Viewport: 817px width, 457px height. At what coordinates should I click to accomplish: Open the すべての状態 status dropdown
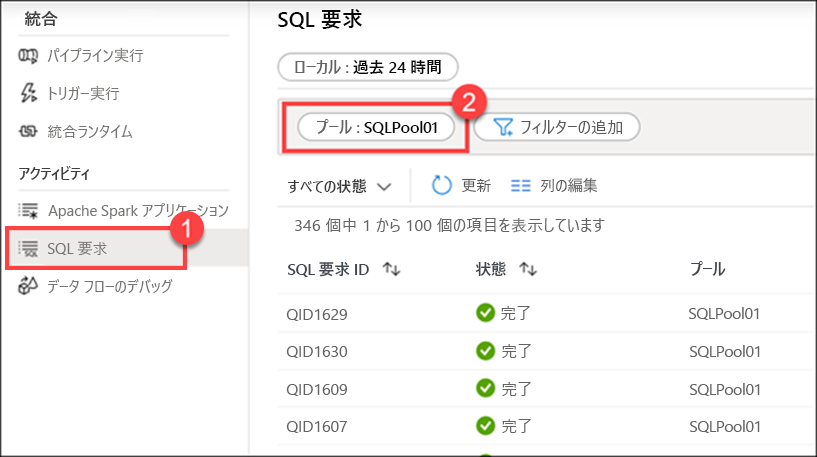(x=339, y=186)
